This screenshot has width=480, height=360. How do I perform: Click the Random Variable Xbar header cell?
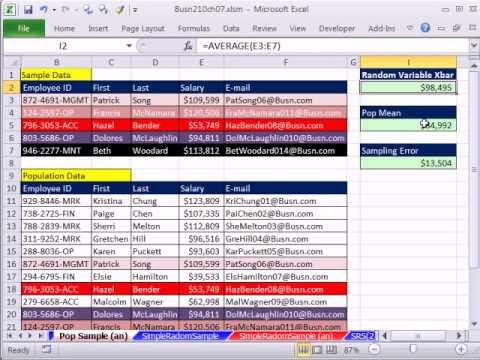tap(408, 75)
